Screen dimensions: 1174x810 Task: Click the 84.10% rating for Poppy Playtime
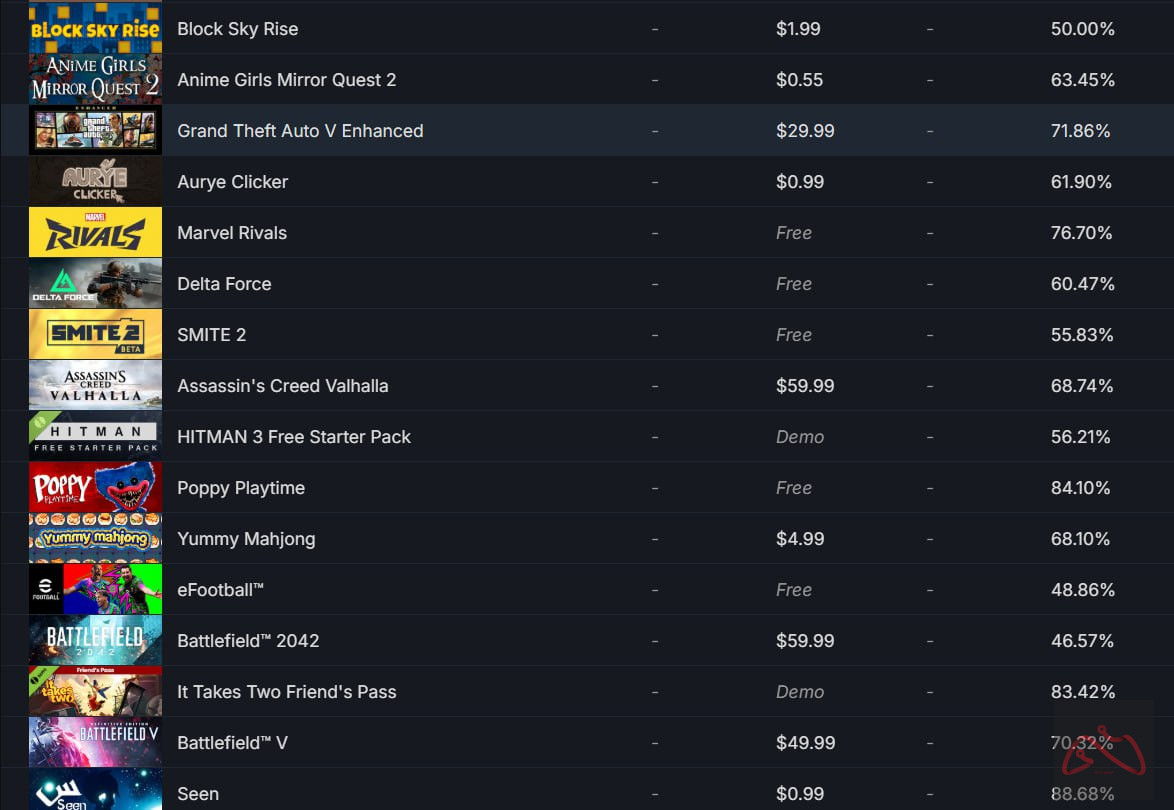click(1082, 488)
